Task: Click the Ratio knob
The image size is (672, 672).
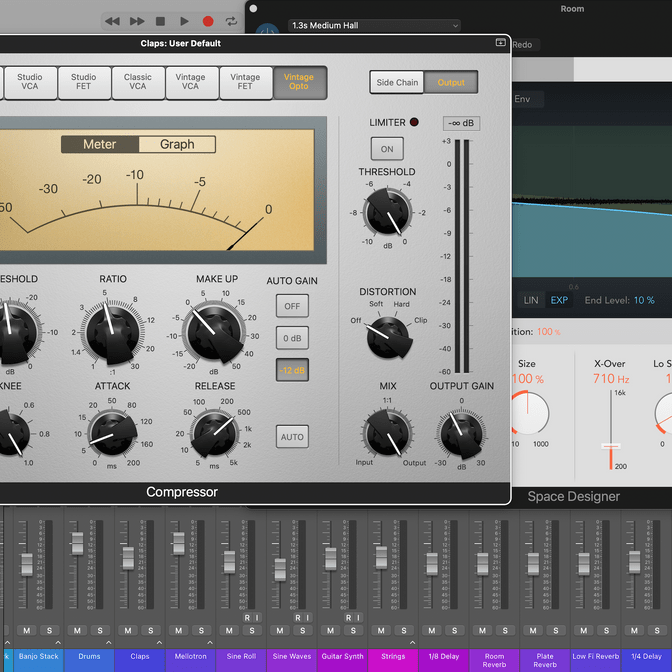Action: pyautogui.click(x=112, y=333)
